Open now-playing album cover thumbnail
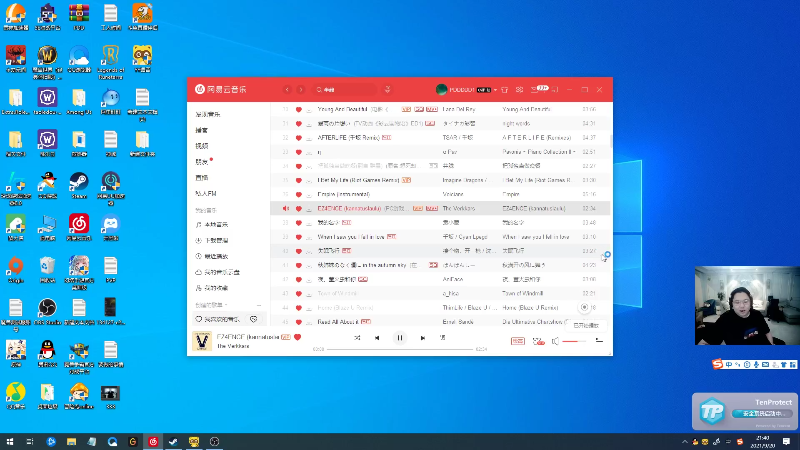 (202, 341)
